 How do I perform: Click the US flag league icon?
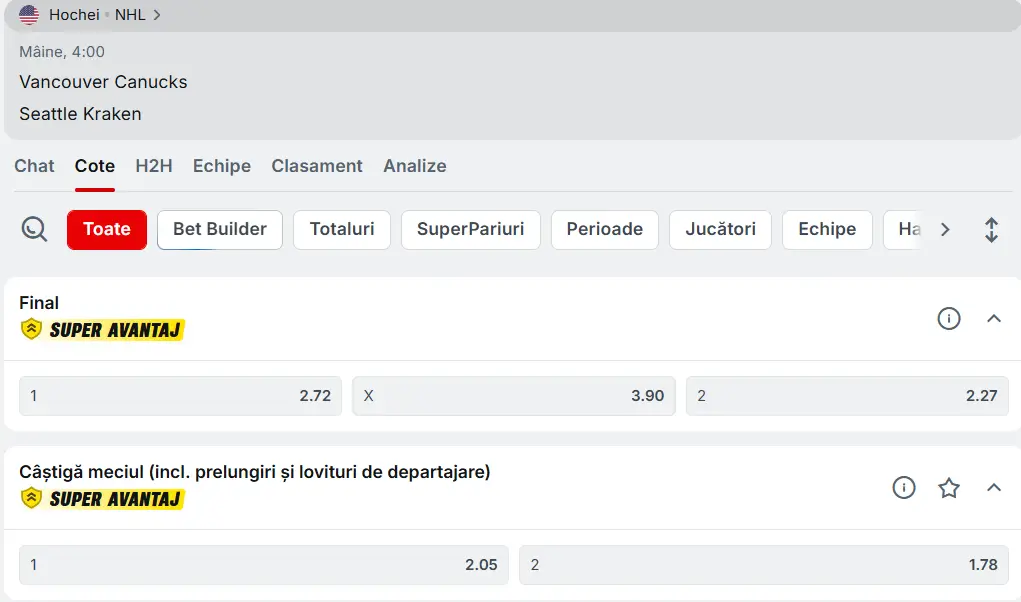30,15
